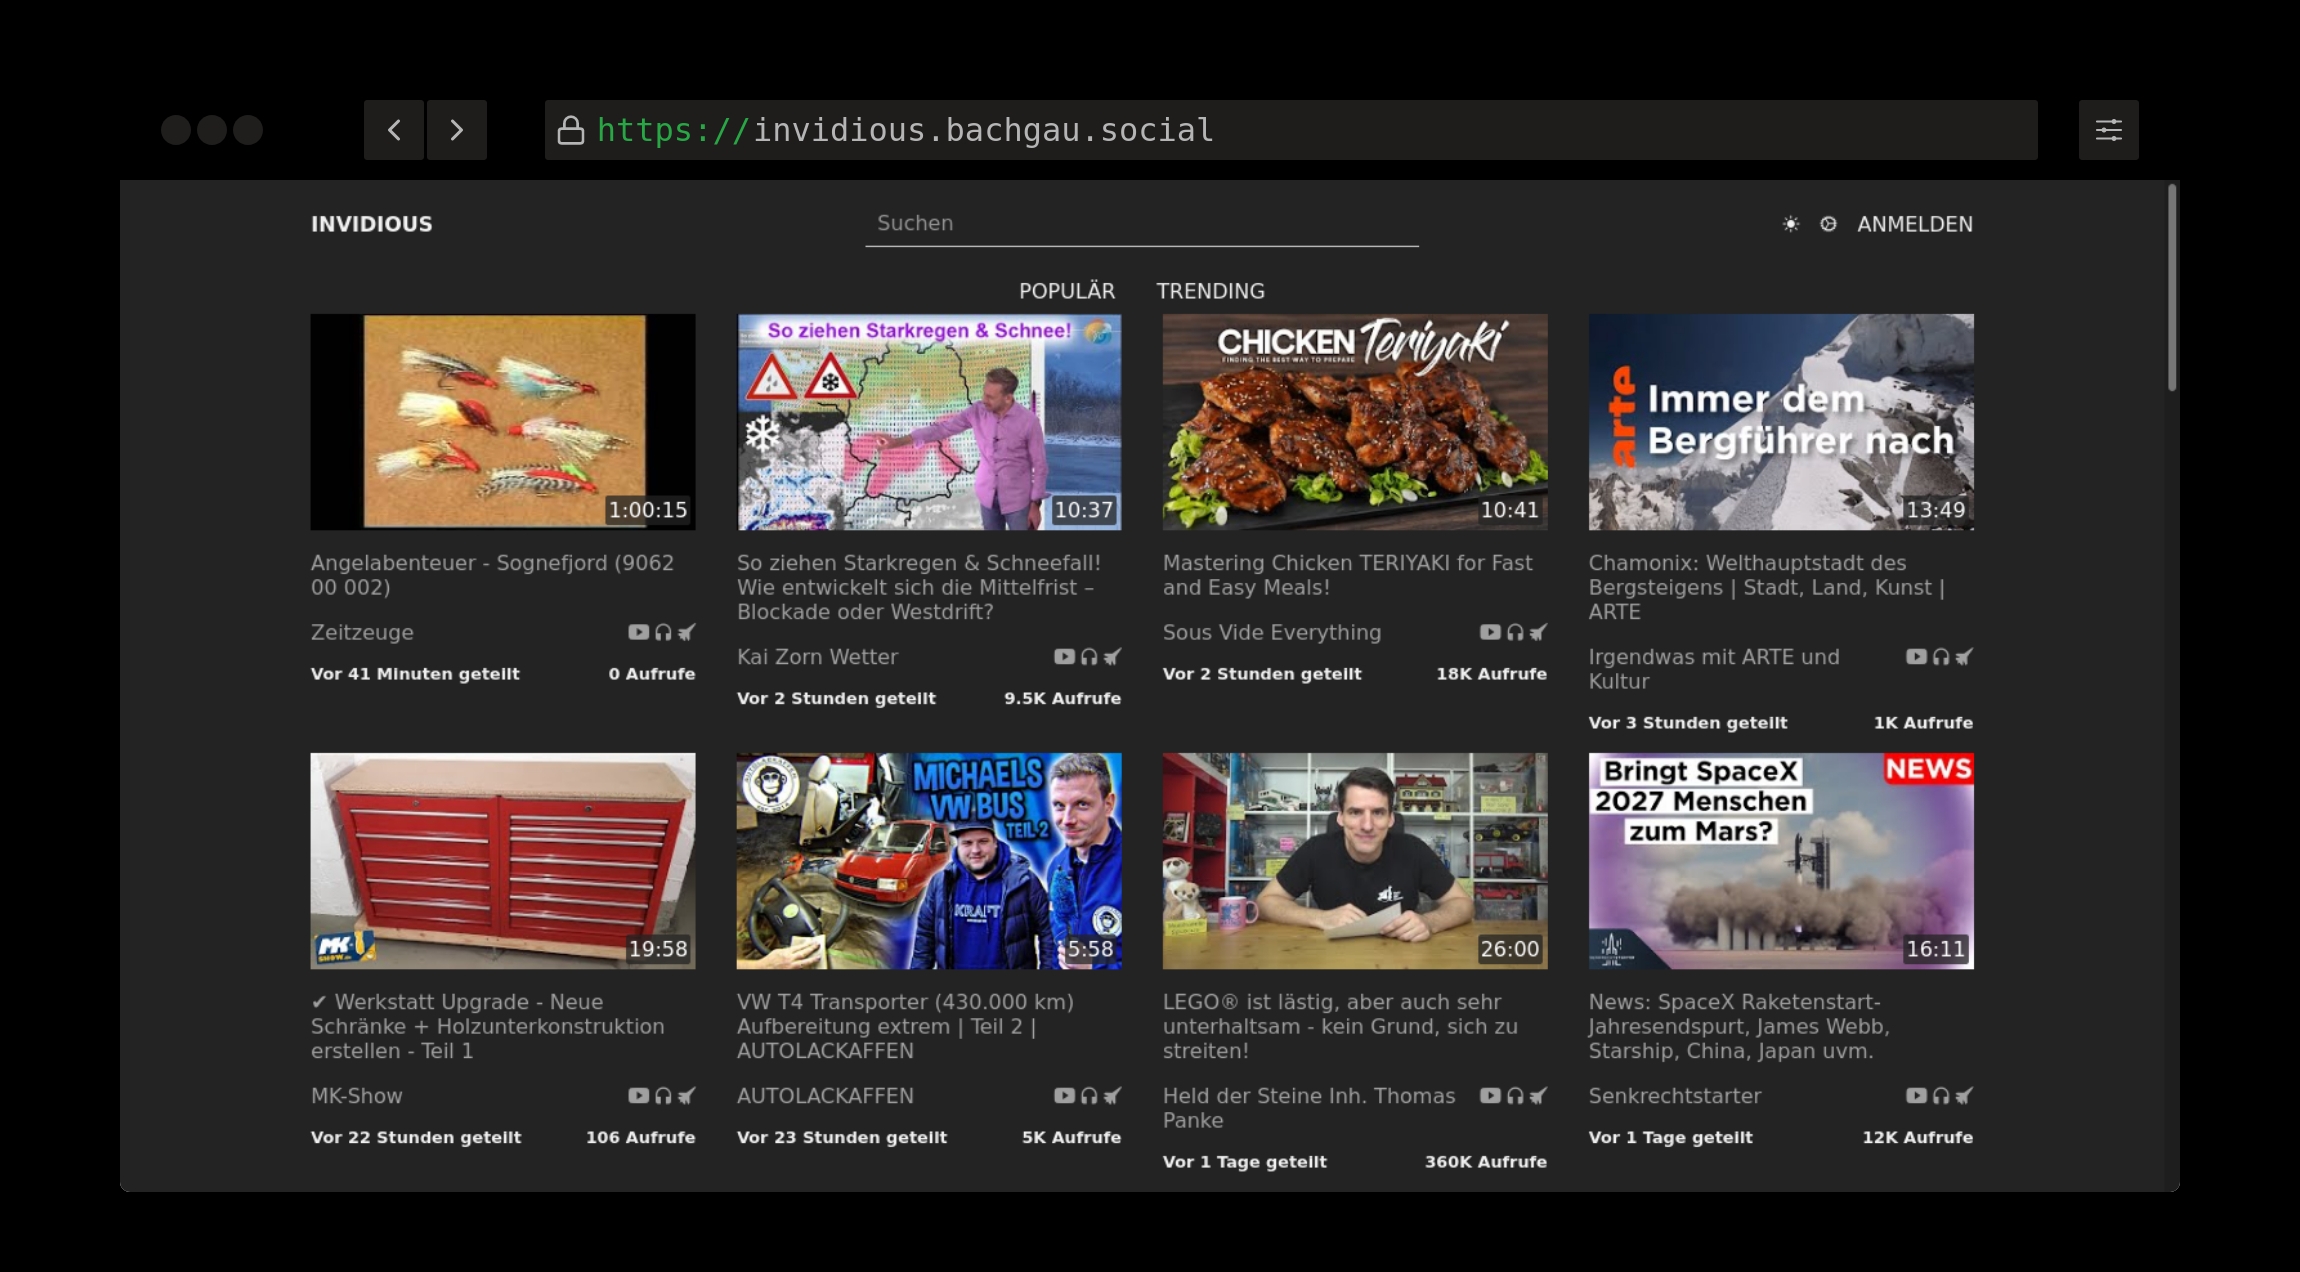Watch Kai Zorn Wetter video on YouTube icon
This screenshot has height=1272, width=2300.
1064,657
